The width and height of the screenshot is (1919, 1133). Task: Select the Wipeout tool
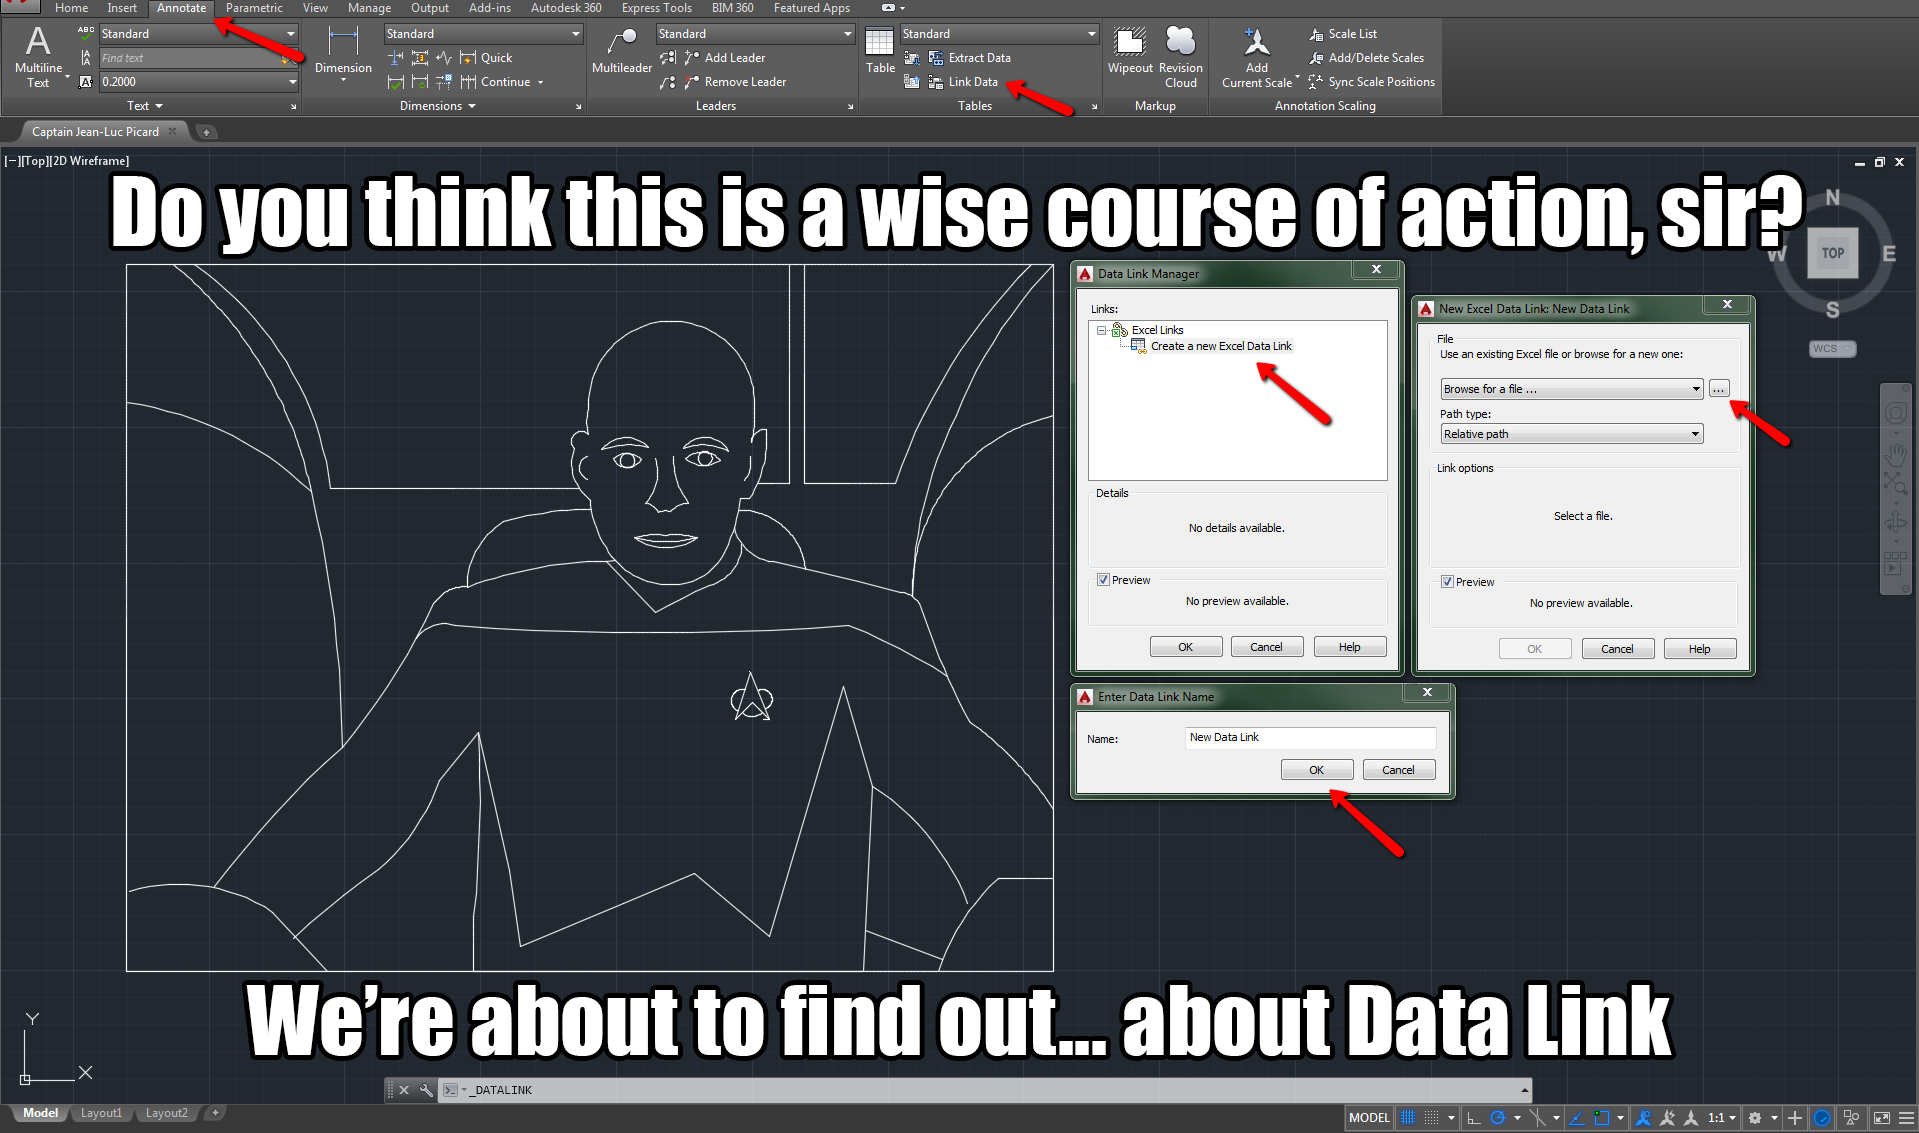1130,50
